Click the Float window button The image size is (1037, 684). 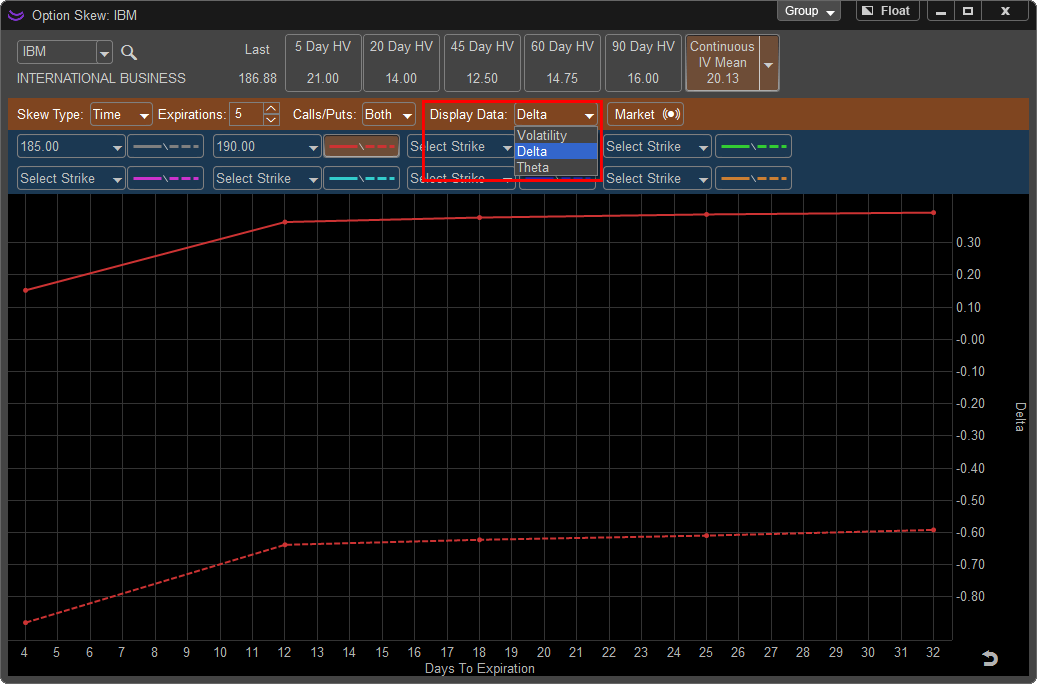(887, 11)
